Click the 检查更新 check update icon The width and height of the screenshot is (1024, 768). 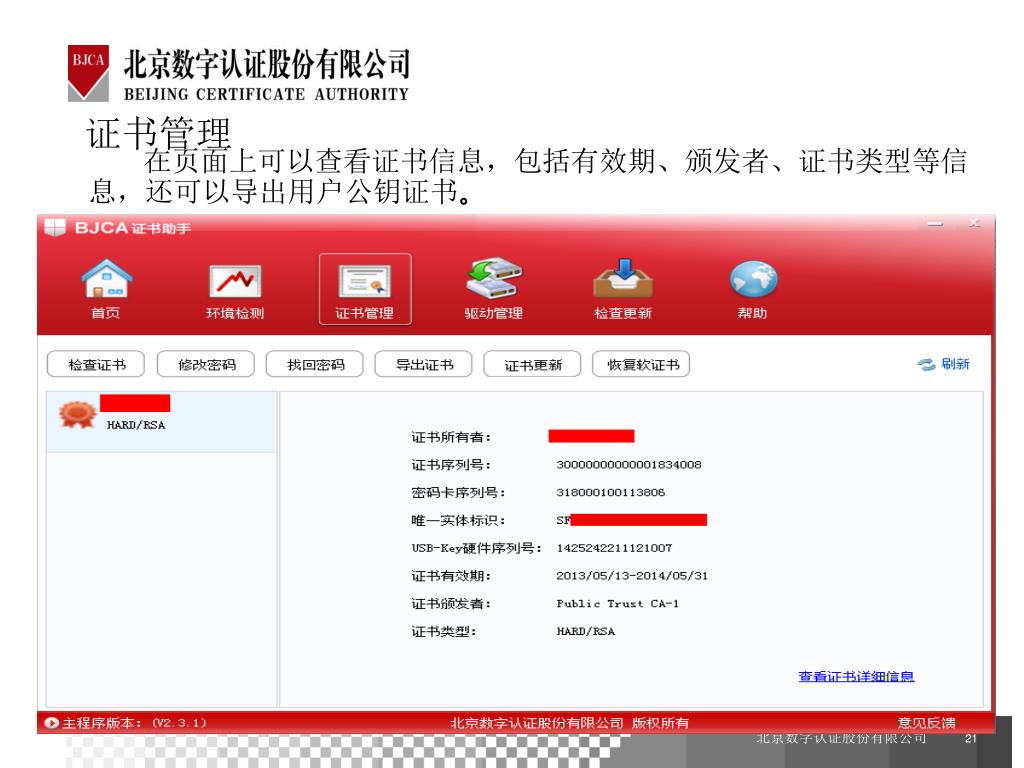pyautogui.click(x=623, y=289)
